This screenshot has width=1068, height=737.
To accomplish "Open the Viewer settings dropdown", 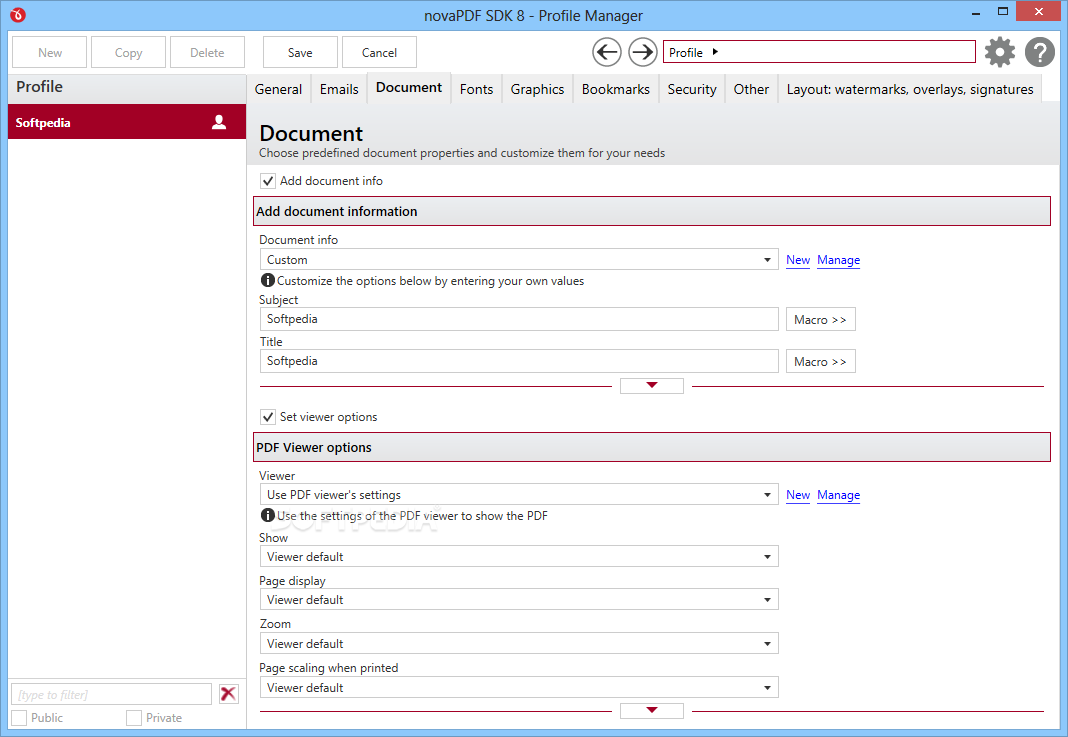I will (x=519, y=495).
